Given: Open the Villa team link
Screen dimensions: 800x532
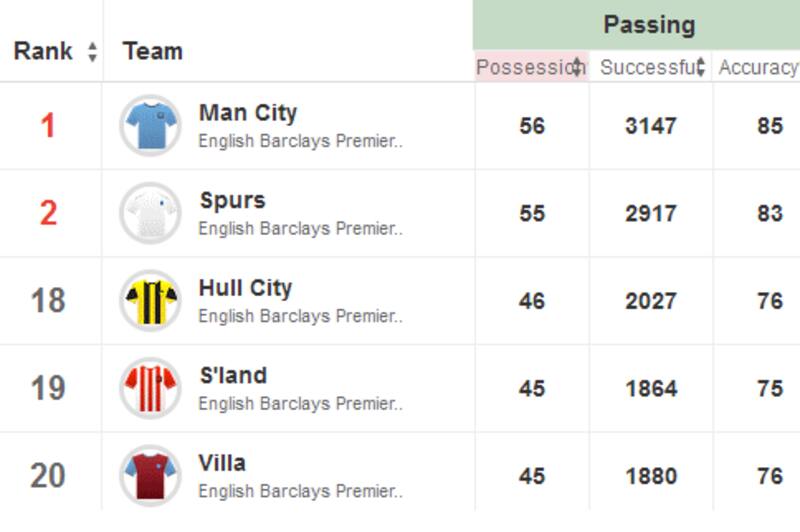Looking at the screenshot, I should pyautogui.click(x=222, y=463).
